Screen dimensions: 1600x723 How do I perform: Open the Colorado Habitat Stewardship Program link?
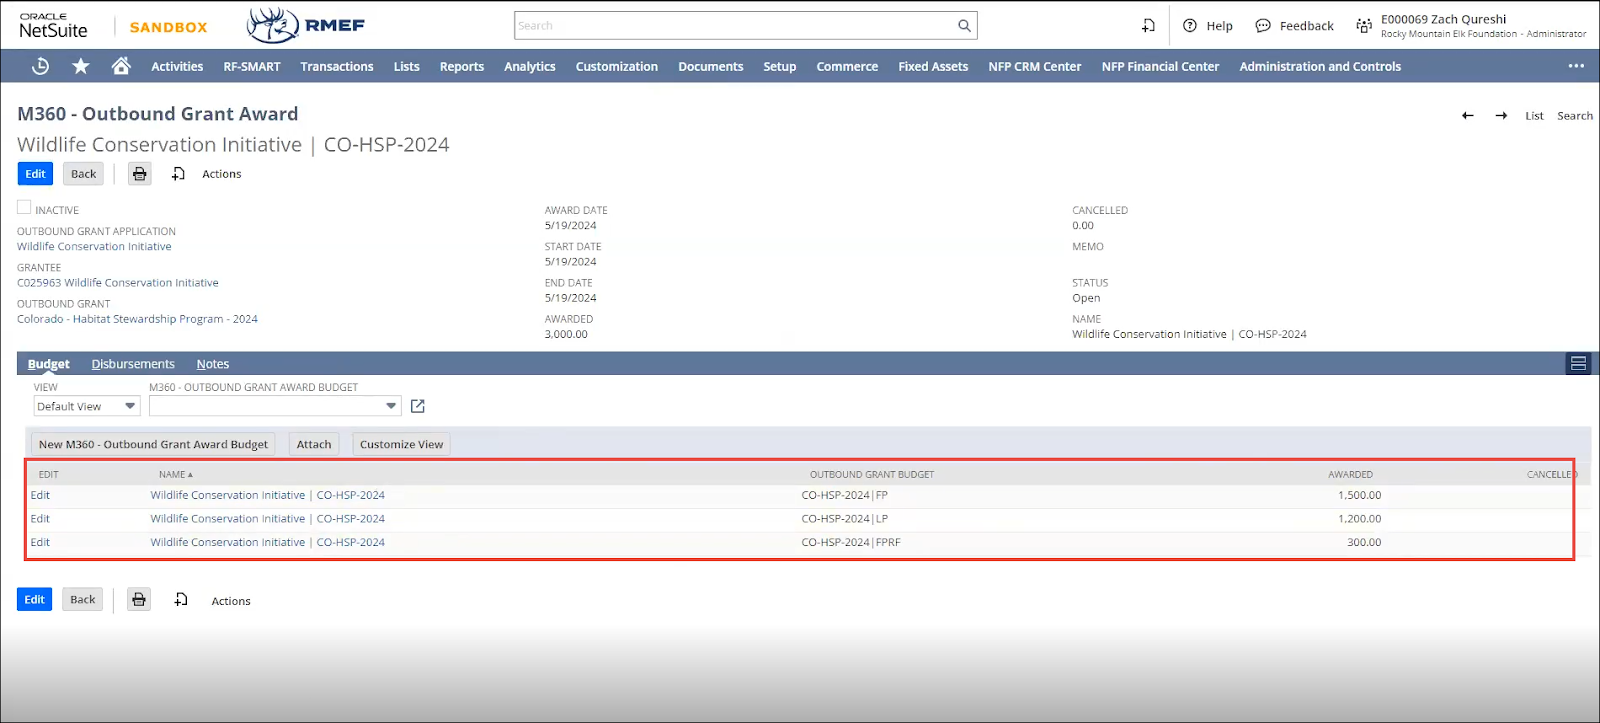pos(137,319)
